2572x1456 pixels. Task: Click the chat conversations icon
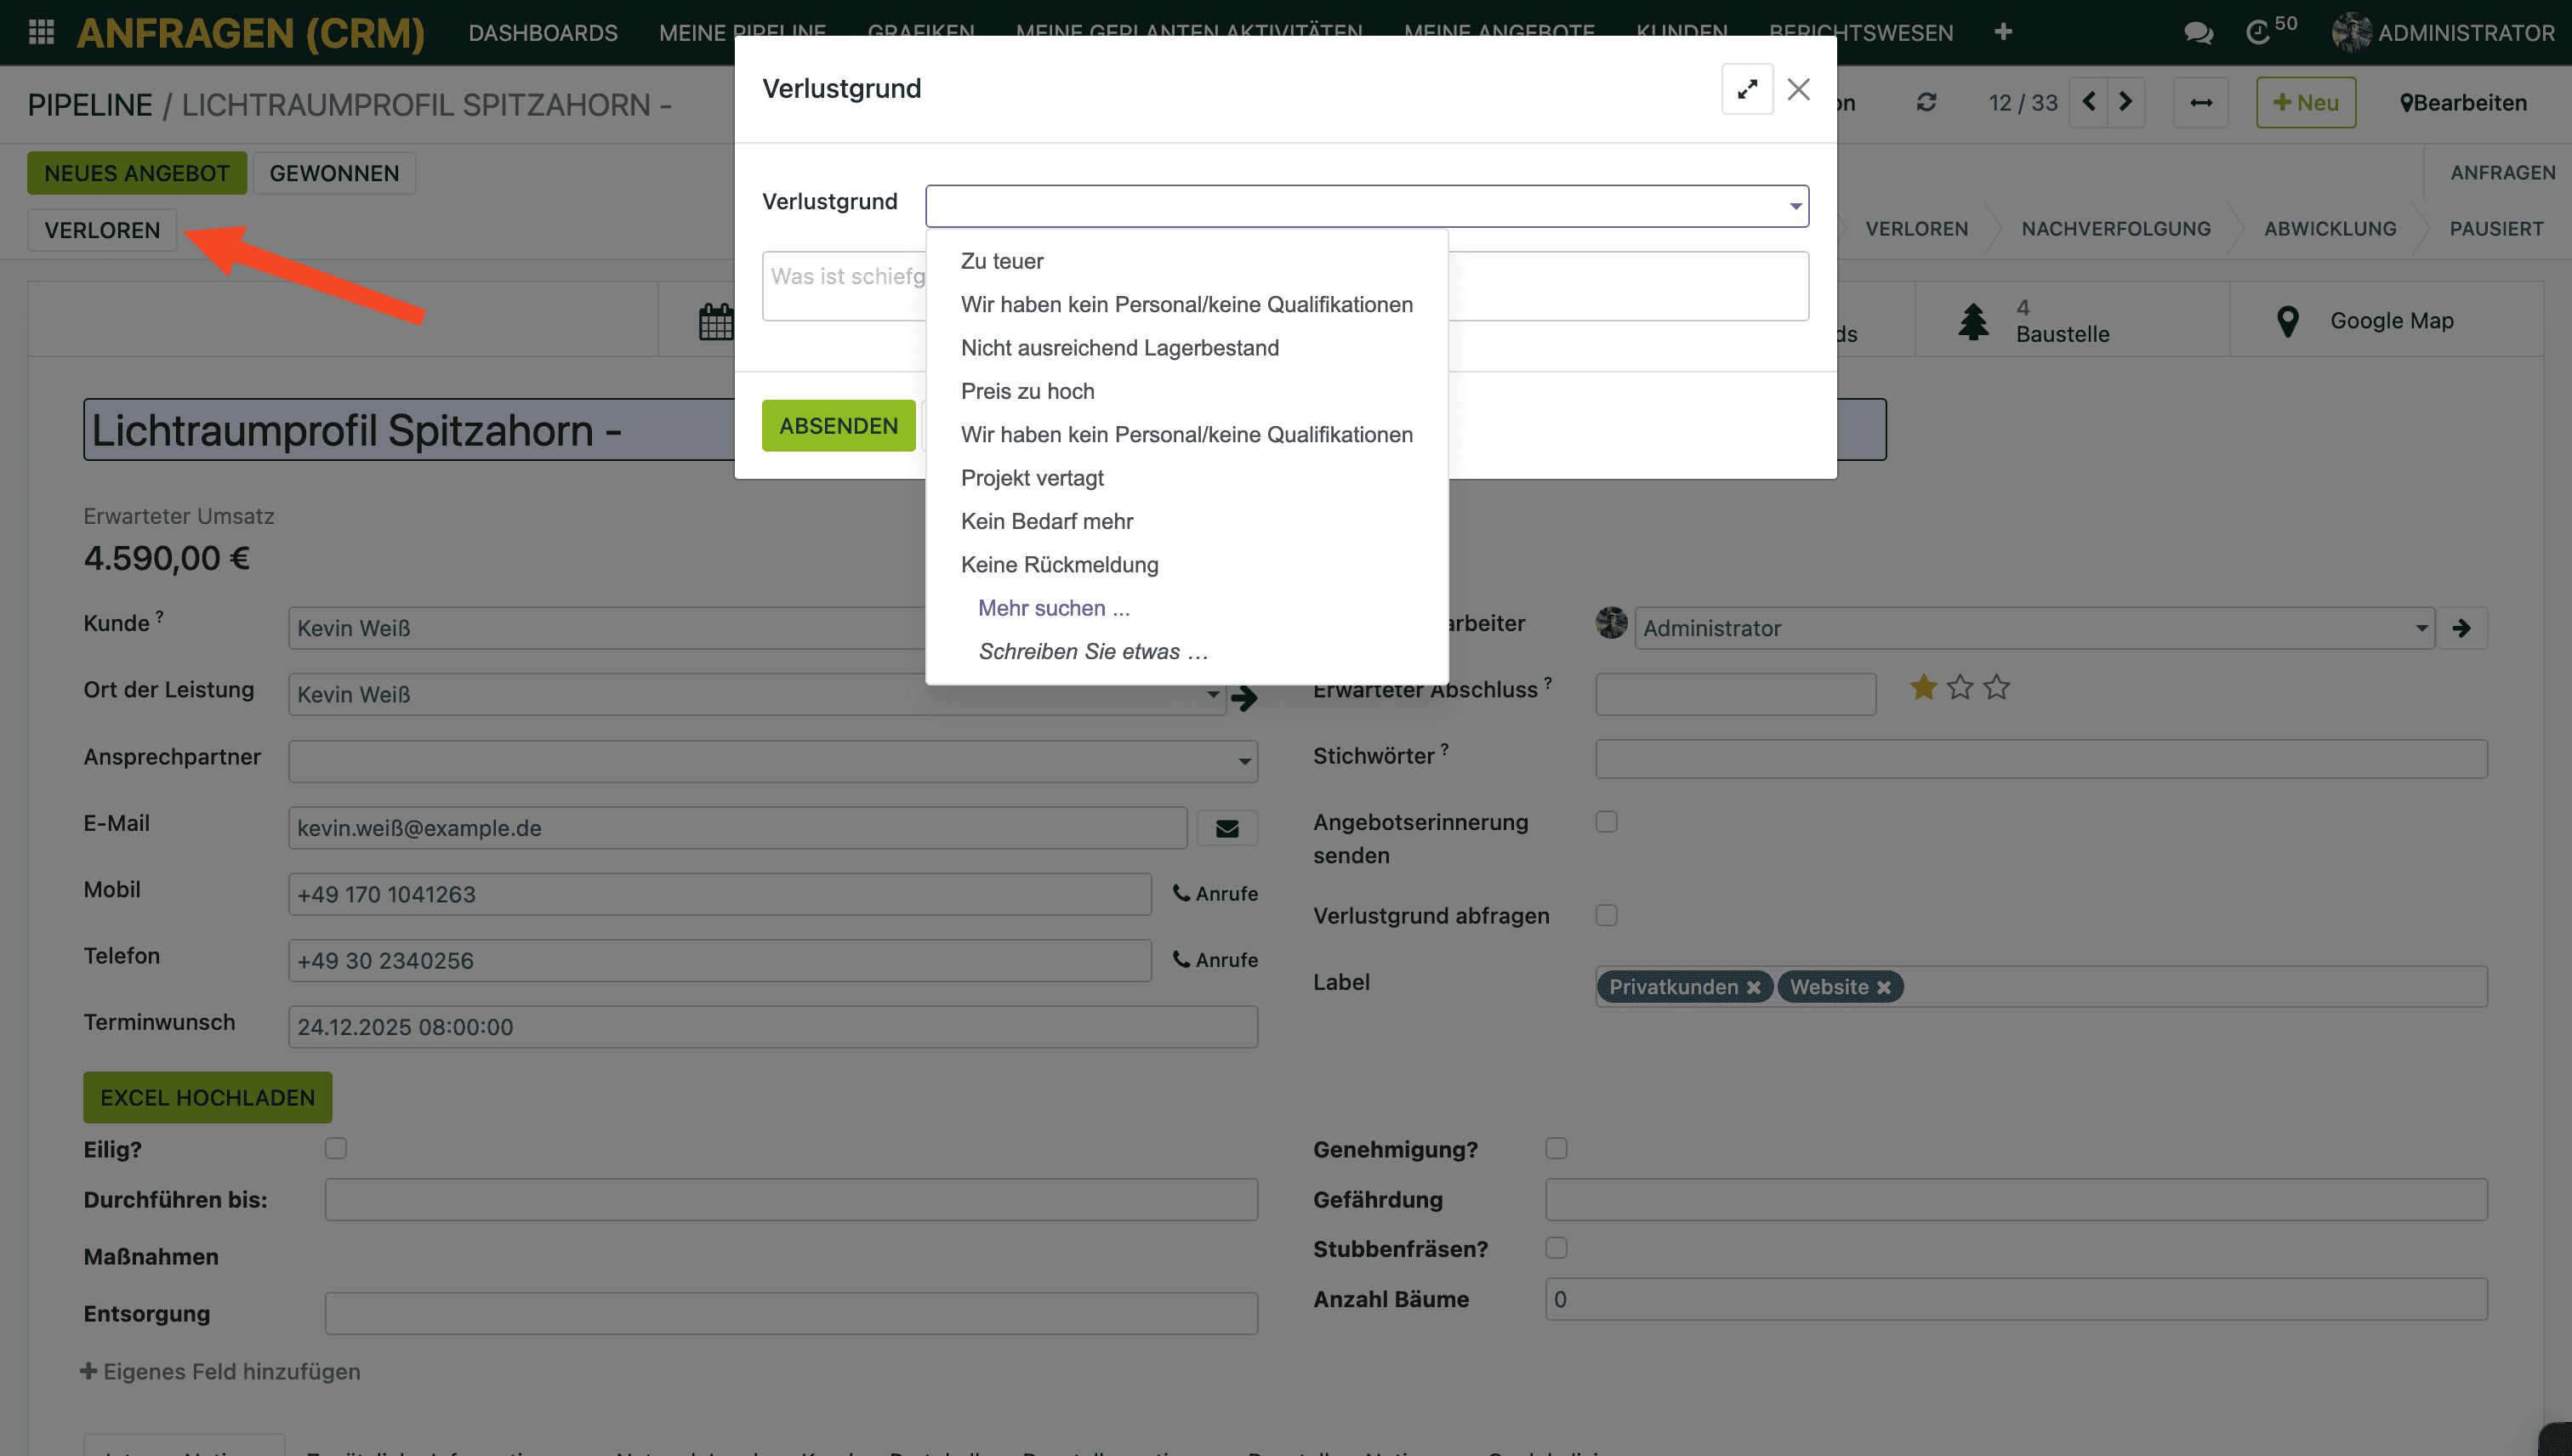point(2197,33)
